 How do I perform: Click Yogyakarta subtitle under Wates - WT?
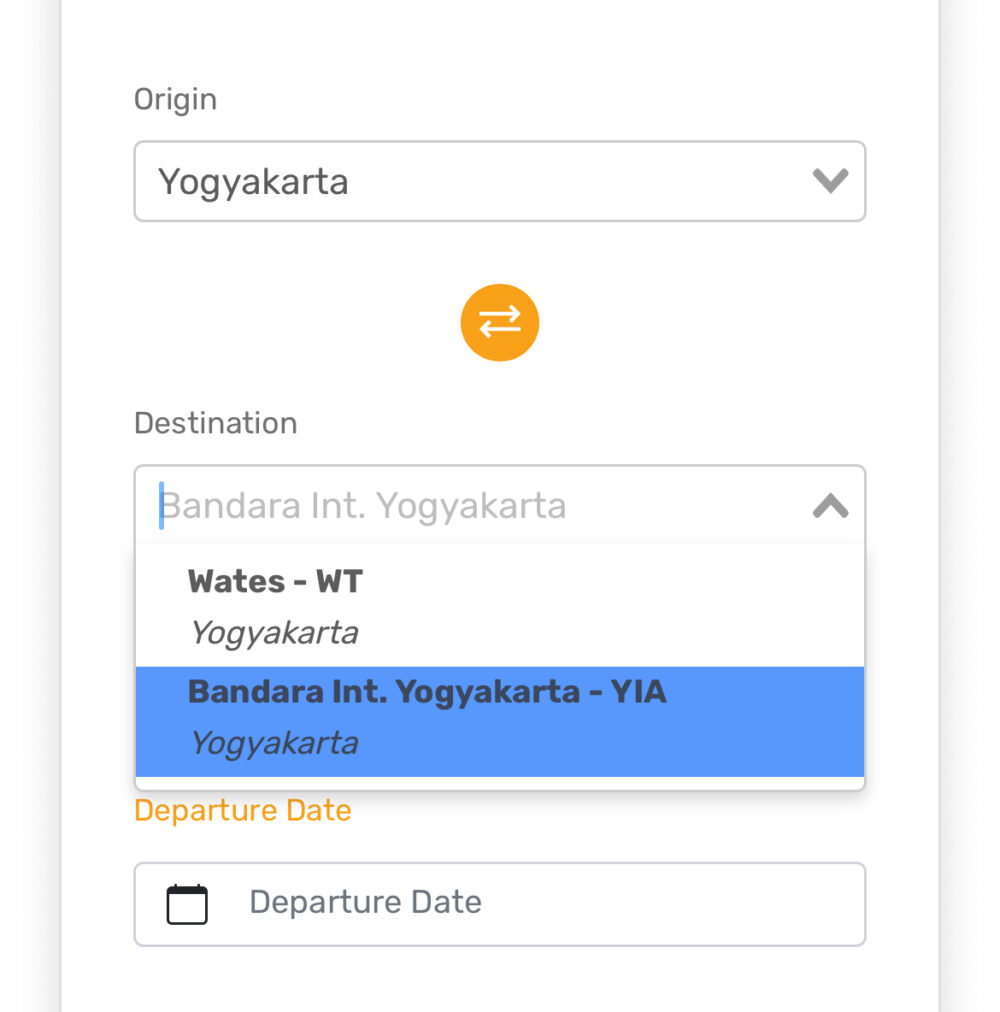274,632
